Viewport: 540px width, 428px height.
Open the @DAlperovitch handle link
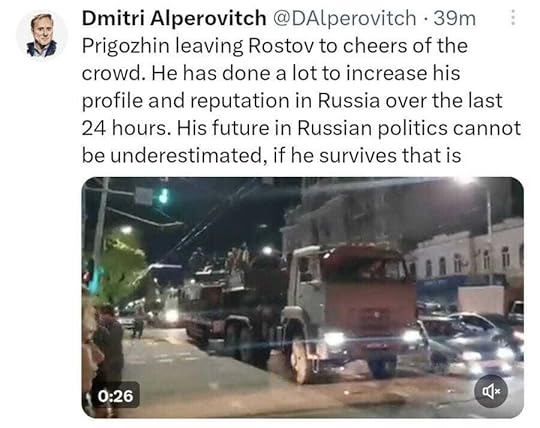pyautogui.click(x=345, y=18)
